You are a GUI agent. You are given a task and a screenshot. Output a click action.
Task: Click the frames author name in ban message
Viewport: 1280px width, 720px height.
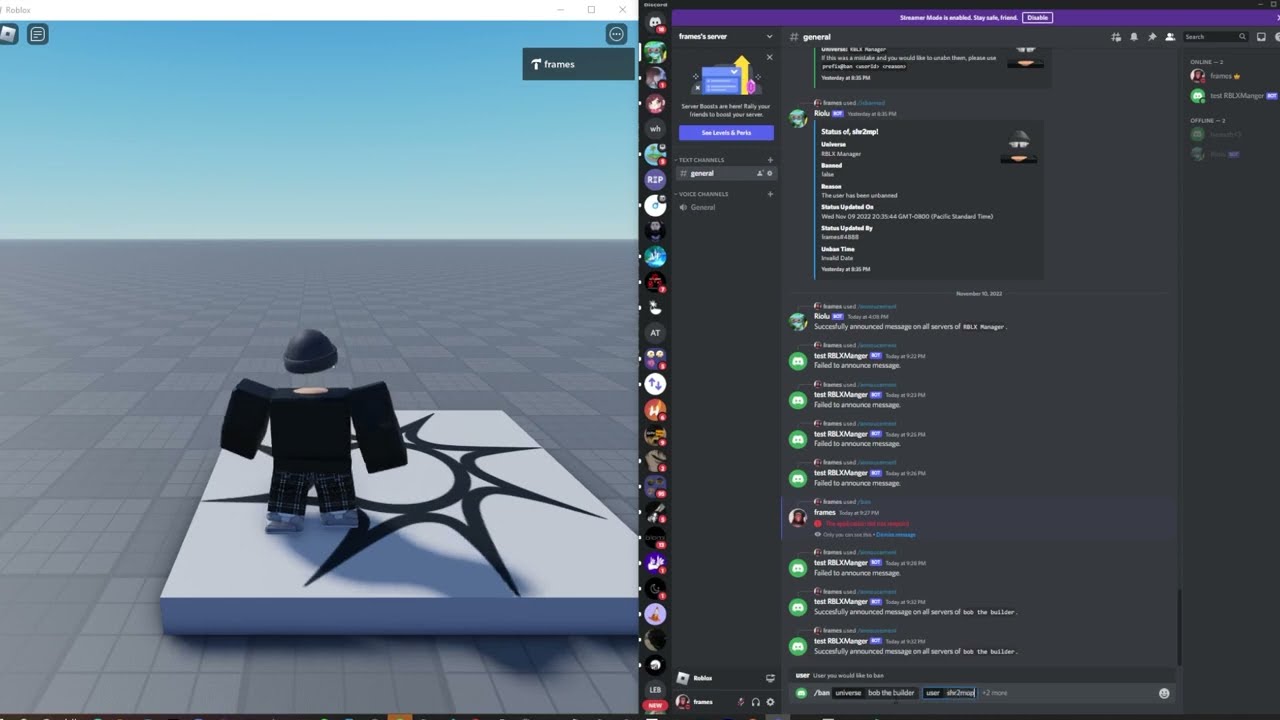pos(824,512)
